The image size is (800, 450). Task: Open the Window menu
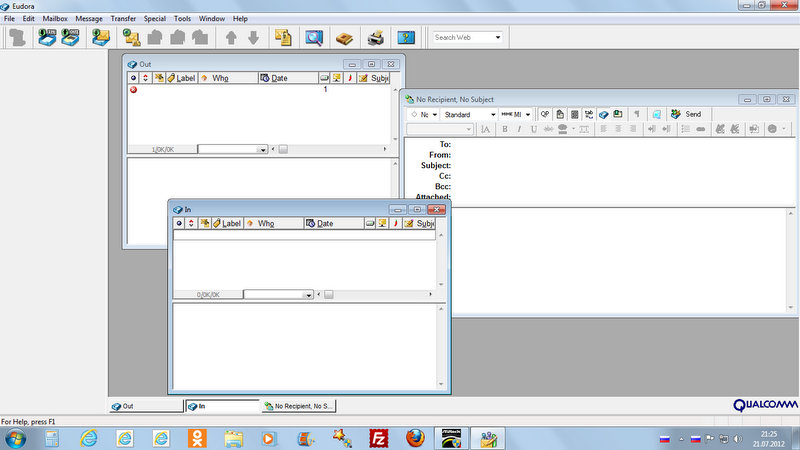click(x=212, y=18)
